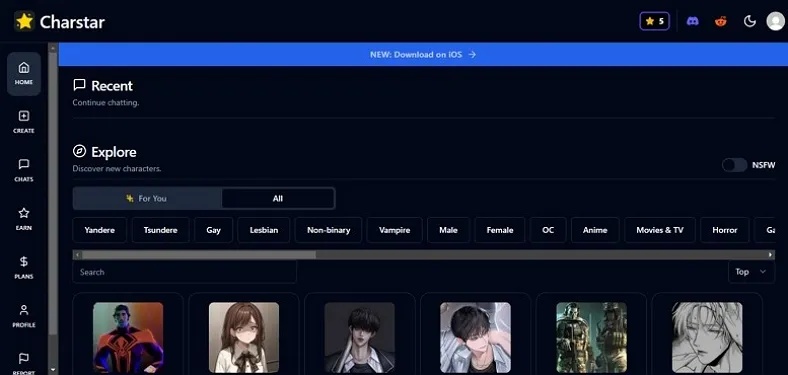Filter by Horror tag
This screenshot has height=375, width=788.
[725, 230]
